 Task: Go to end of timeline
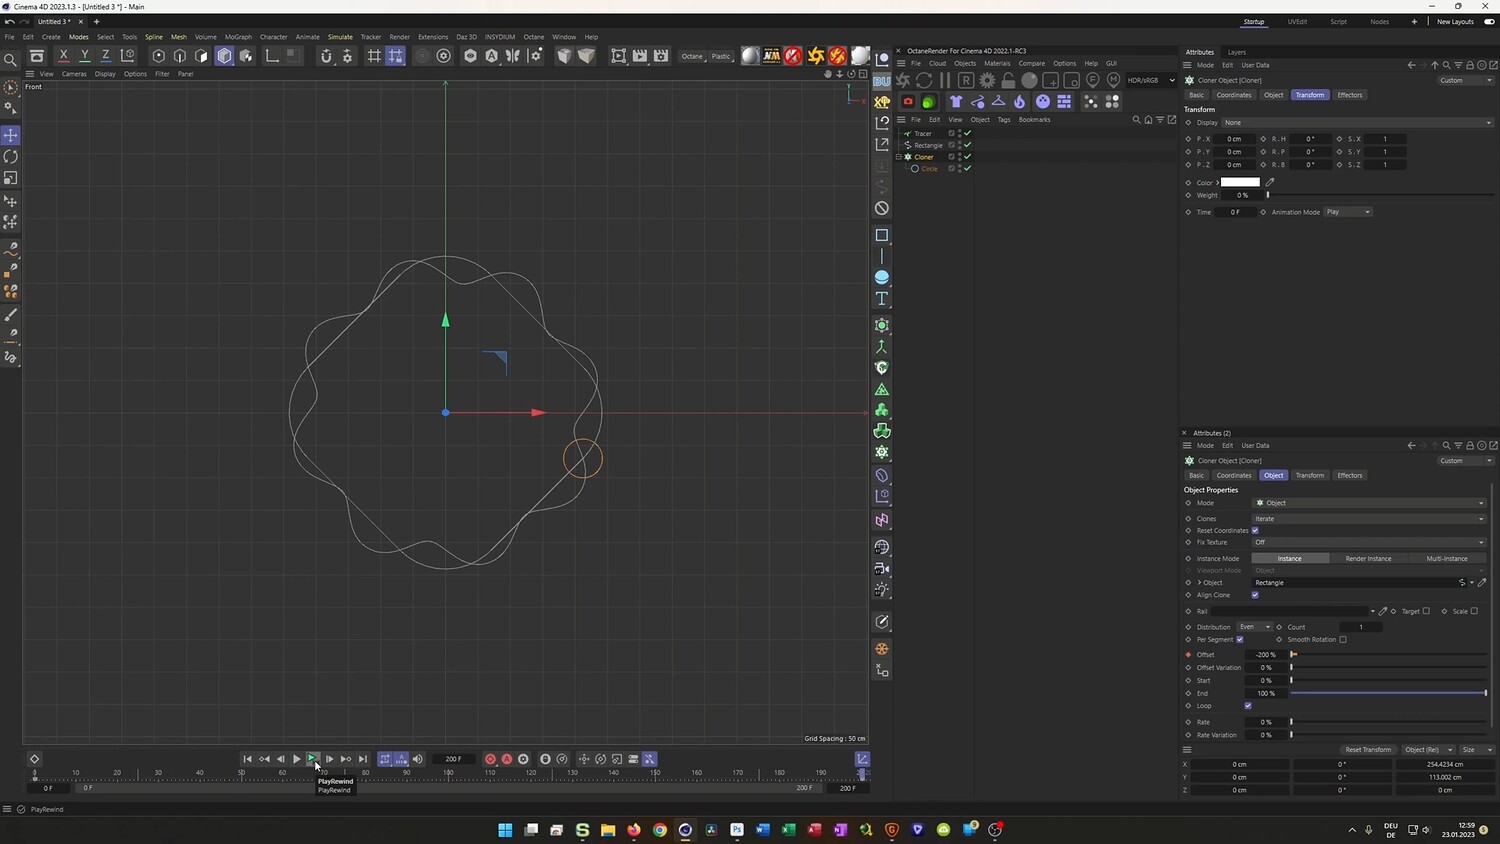point(363,759)
